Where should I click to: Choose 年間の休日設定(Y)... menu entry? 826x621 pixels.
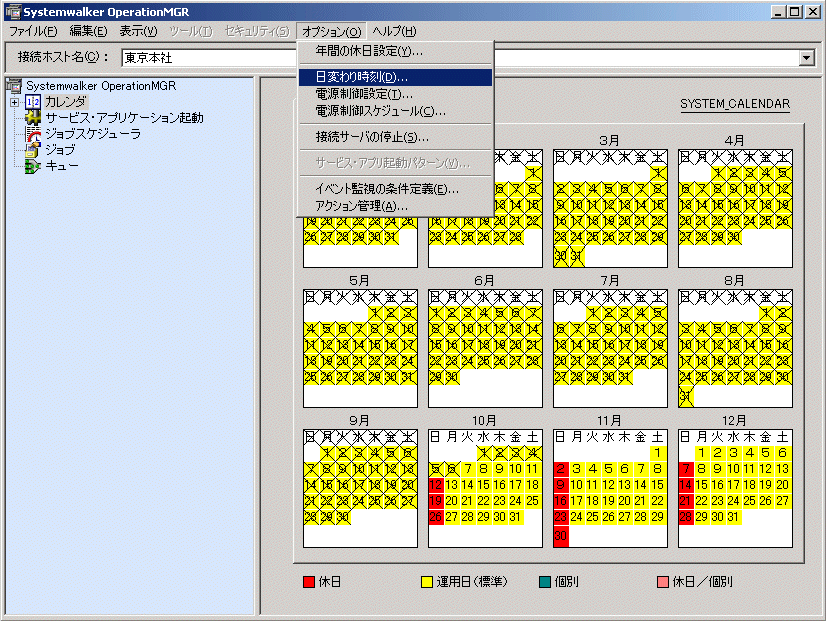395,51
